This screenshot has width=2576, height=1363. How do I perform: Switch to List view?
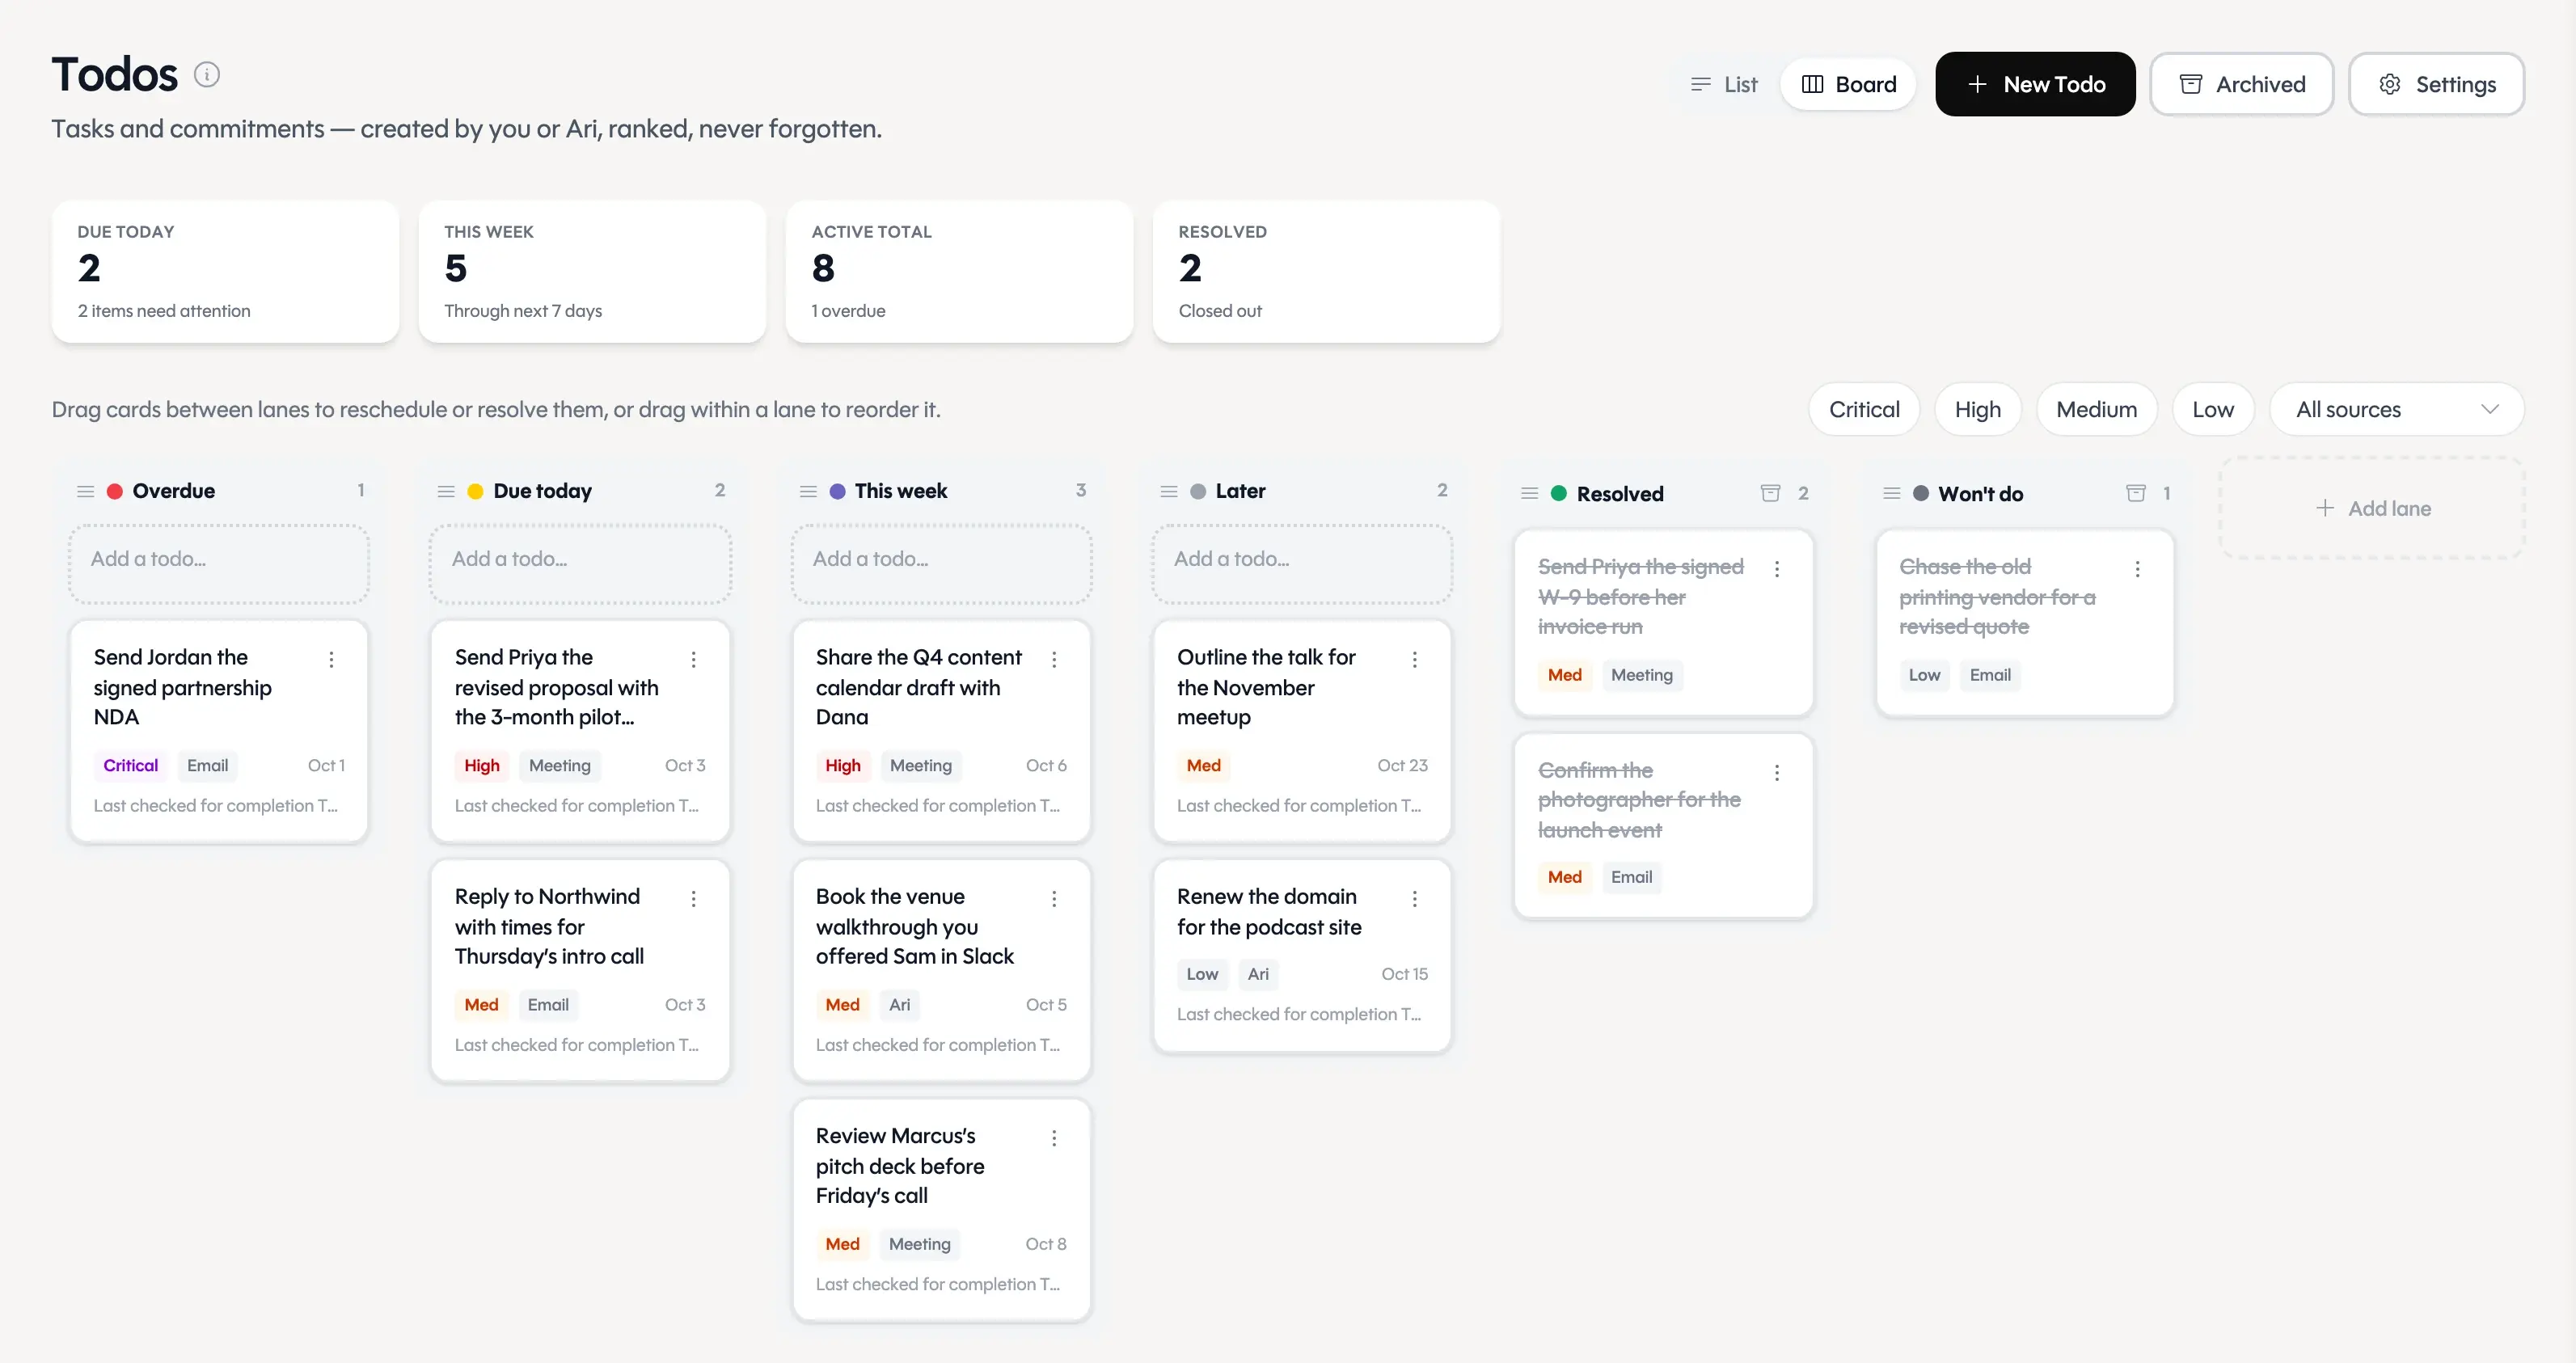(x=1724, y=84)
